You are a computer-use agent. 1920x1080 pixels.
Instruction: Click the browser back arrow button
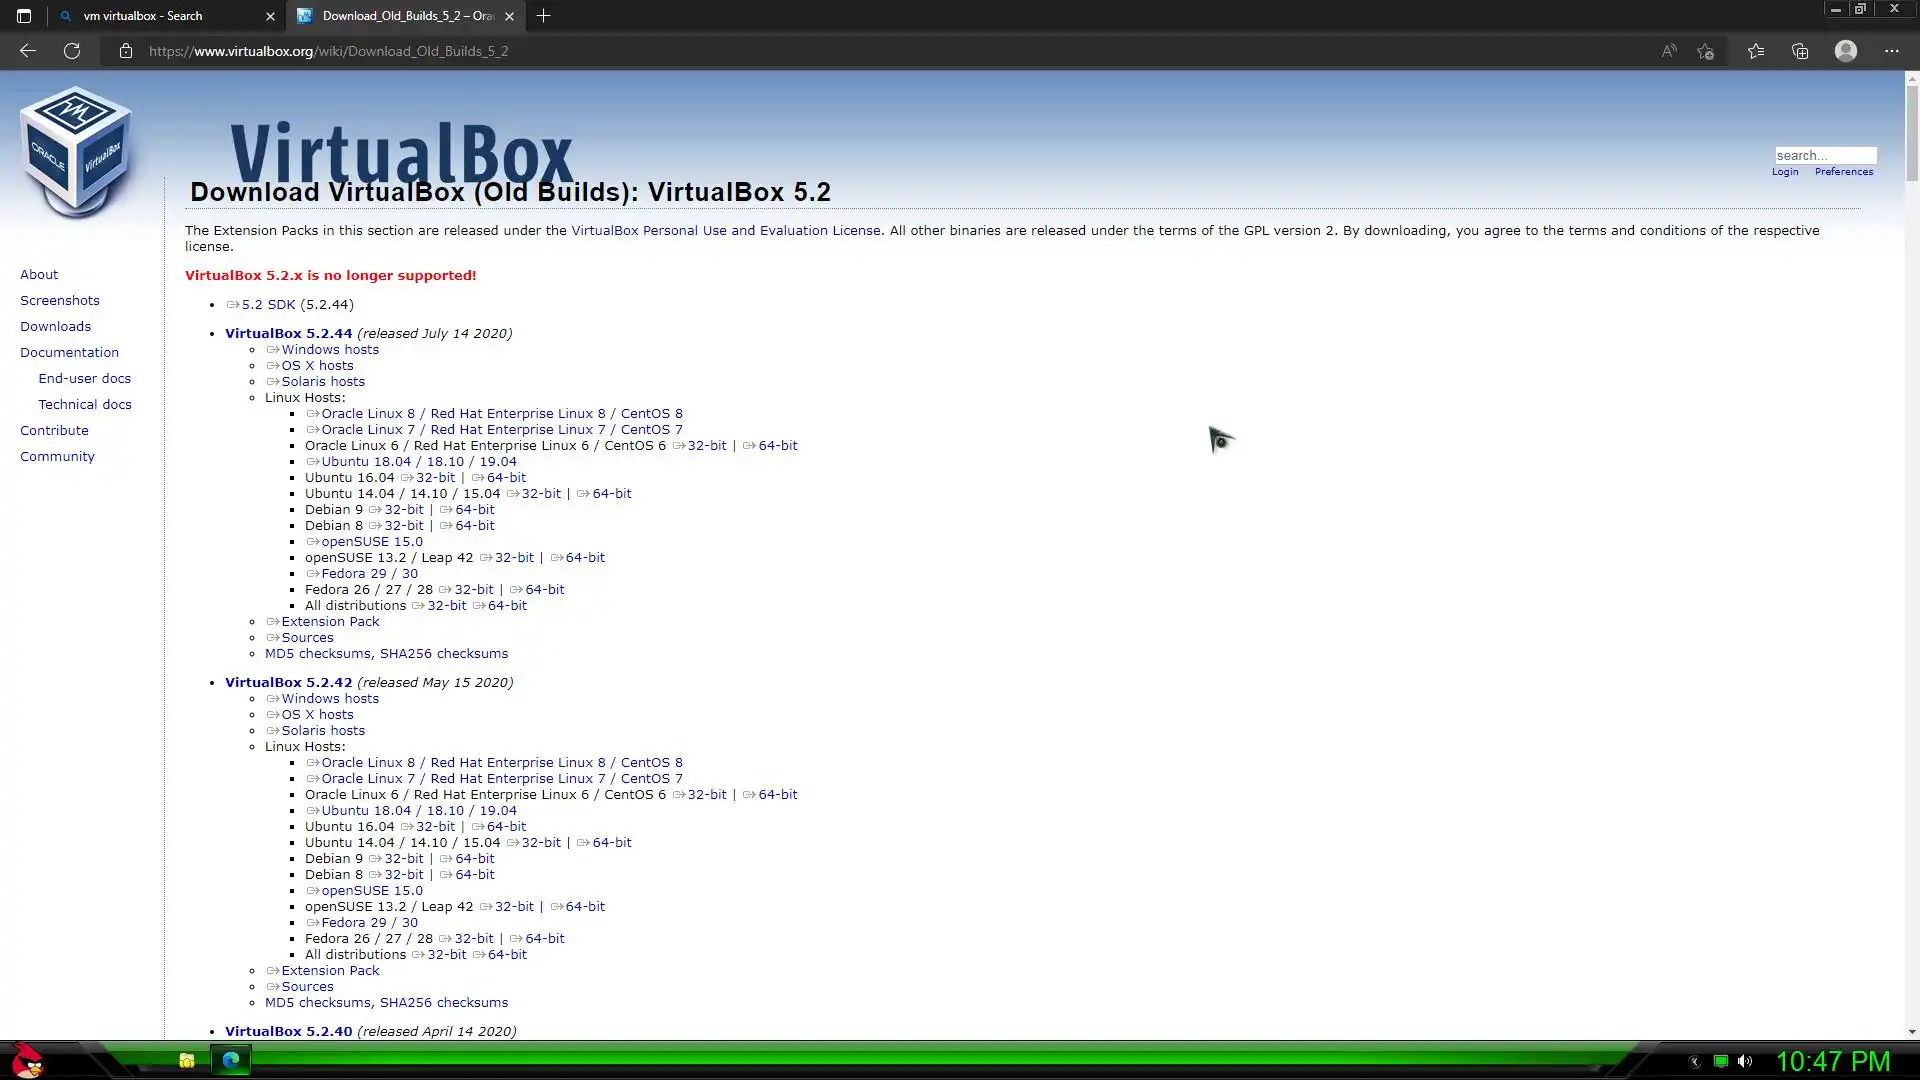tap(28, 51)
